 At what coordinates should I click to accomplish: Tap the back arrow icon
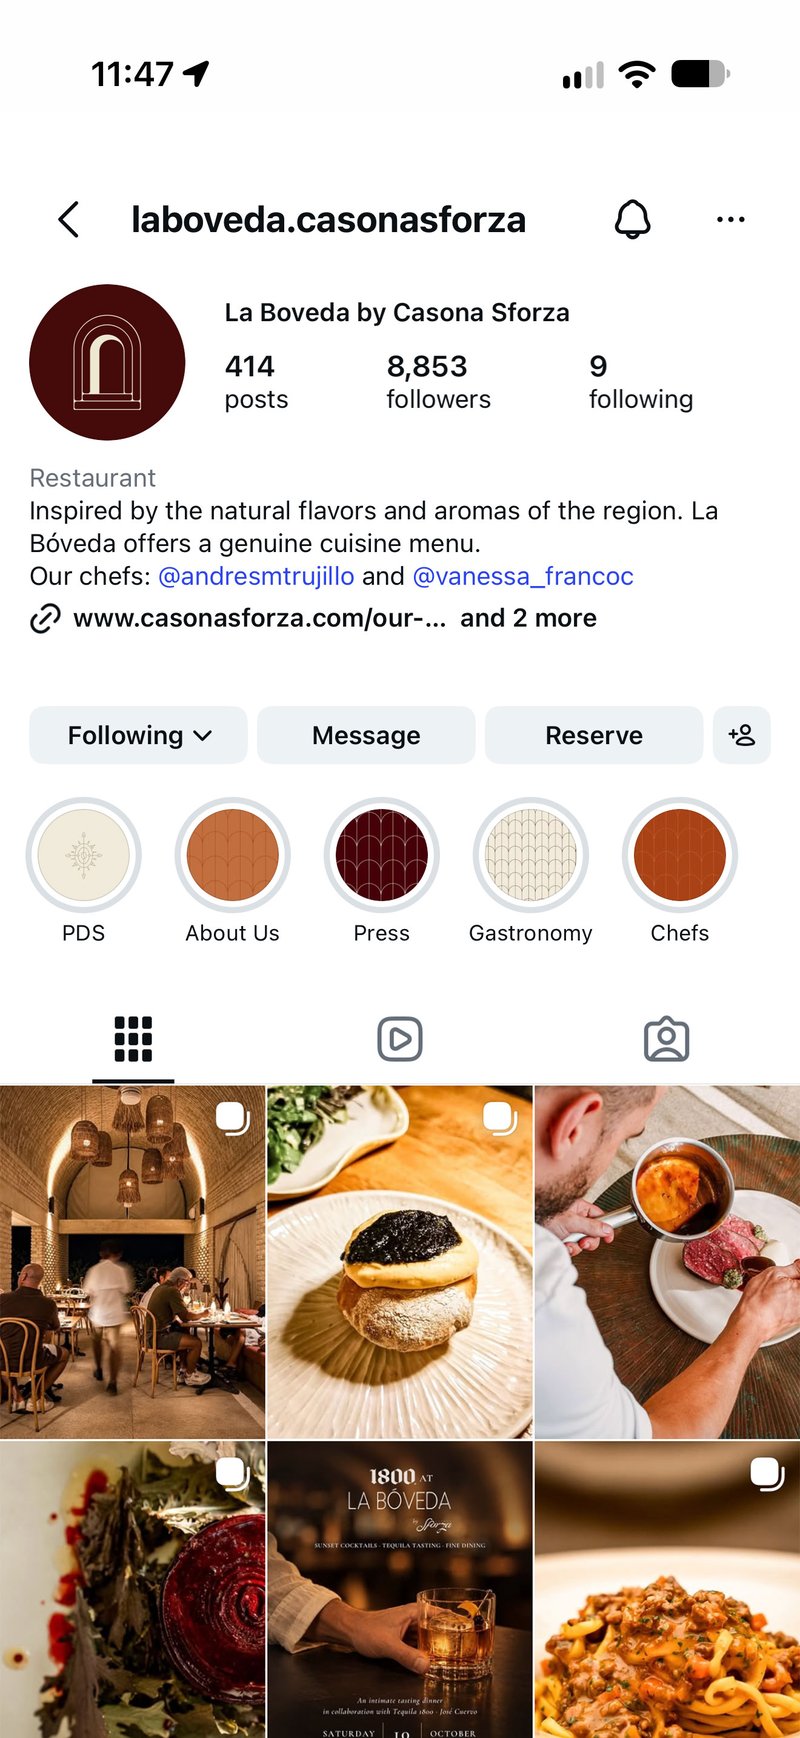click(69, 219)
